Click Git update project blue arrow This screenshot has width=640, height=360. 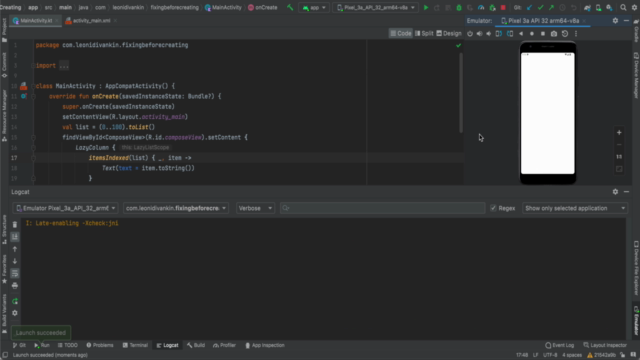click(530, 8)
